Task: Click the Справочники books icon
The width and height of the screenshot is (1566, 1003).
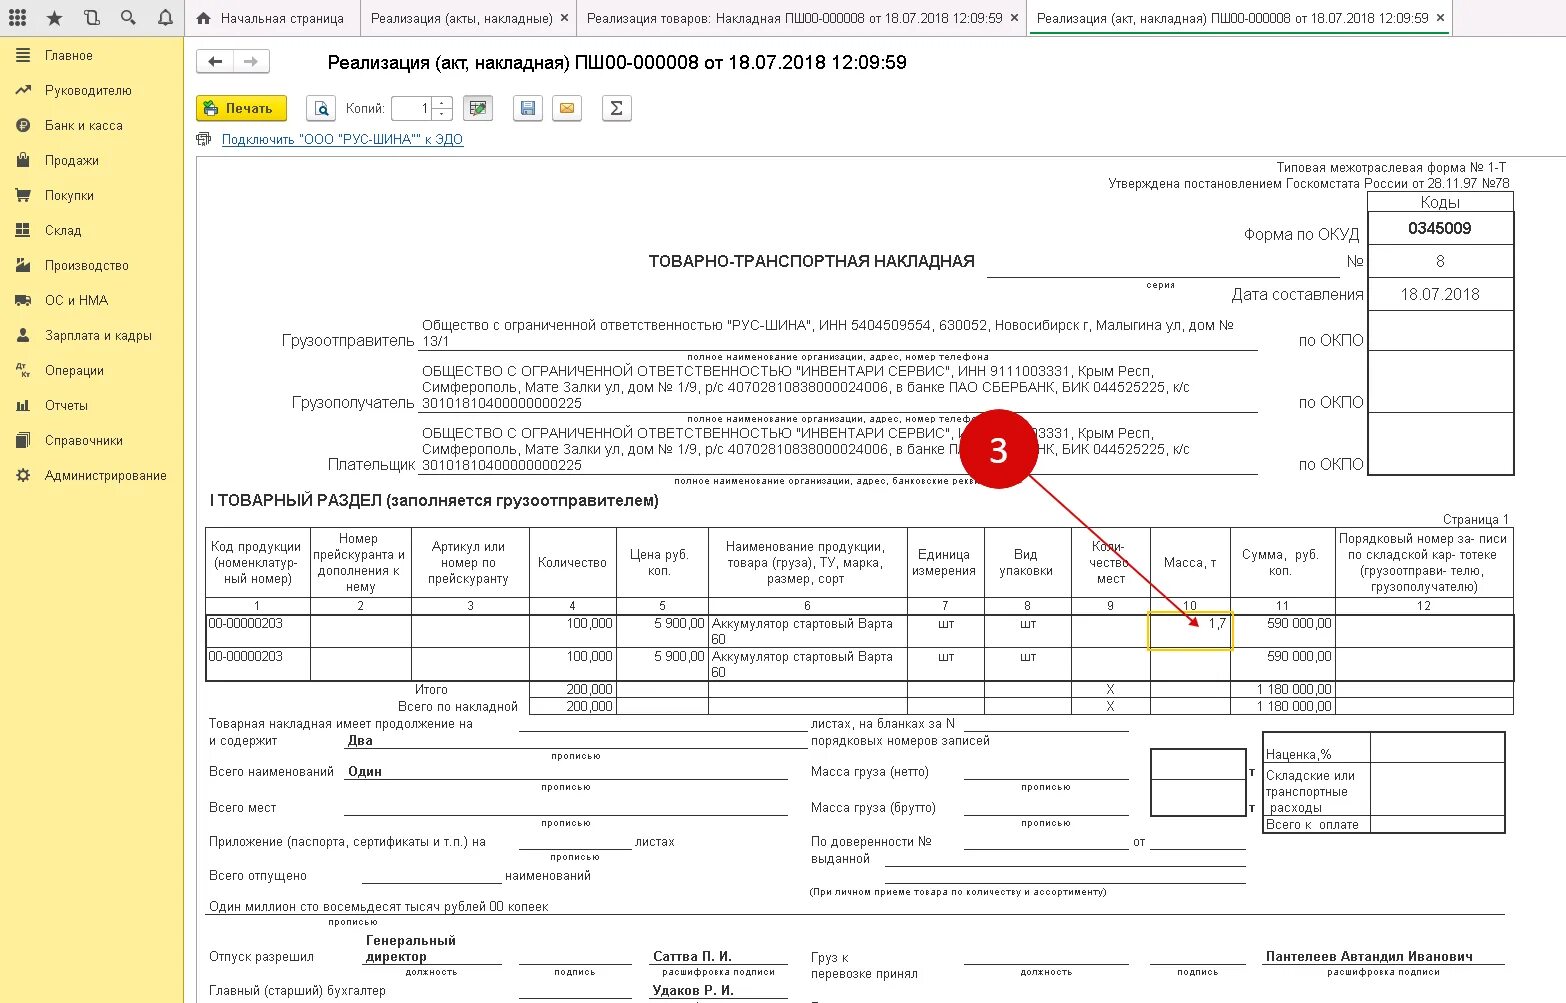Action: [23, 441]
